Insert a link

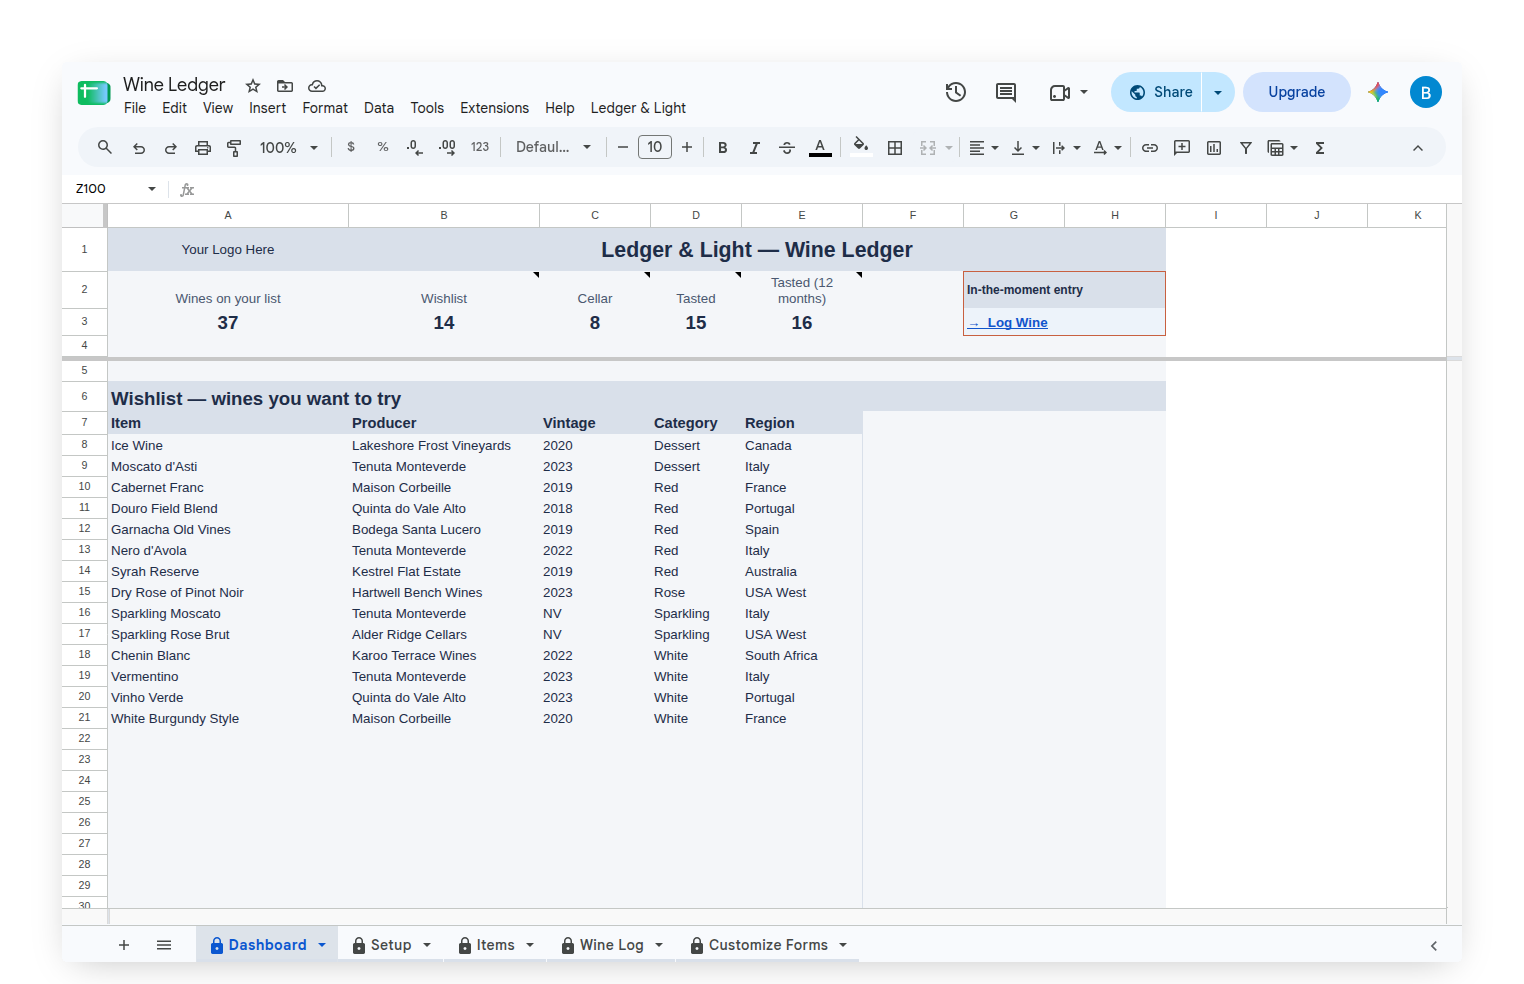(x=1150, y=148)
